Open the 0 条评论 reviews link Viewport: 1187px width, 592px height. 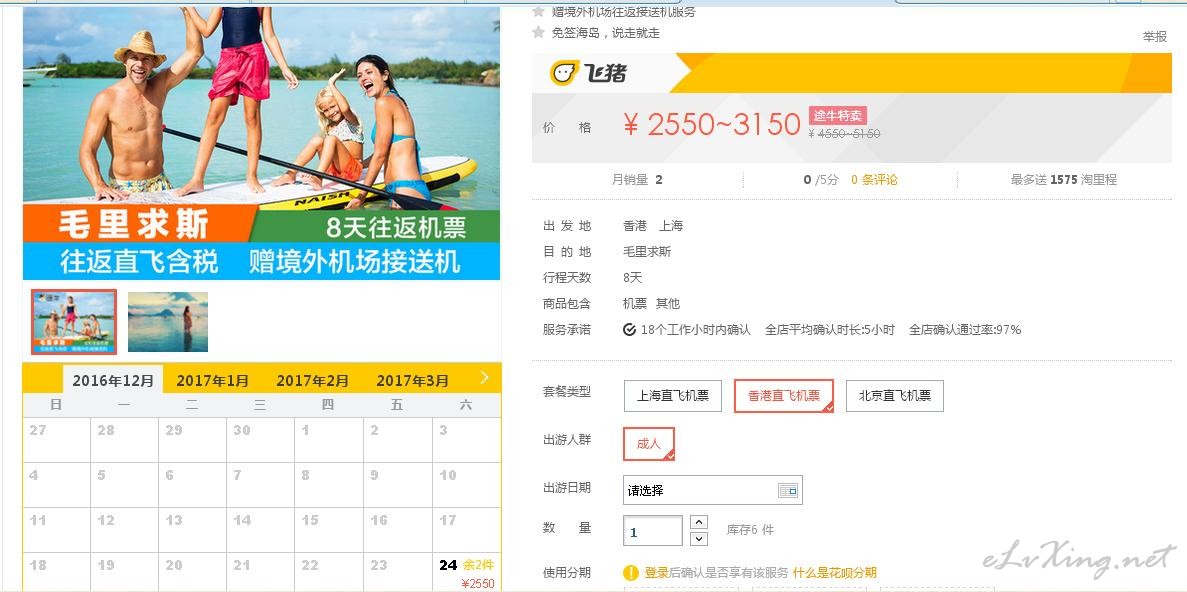(874, 179)
